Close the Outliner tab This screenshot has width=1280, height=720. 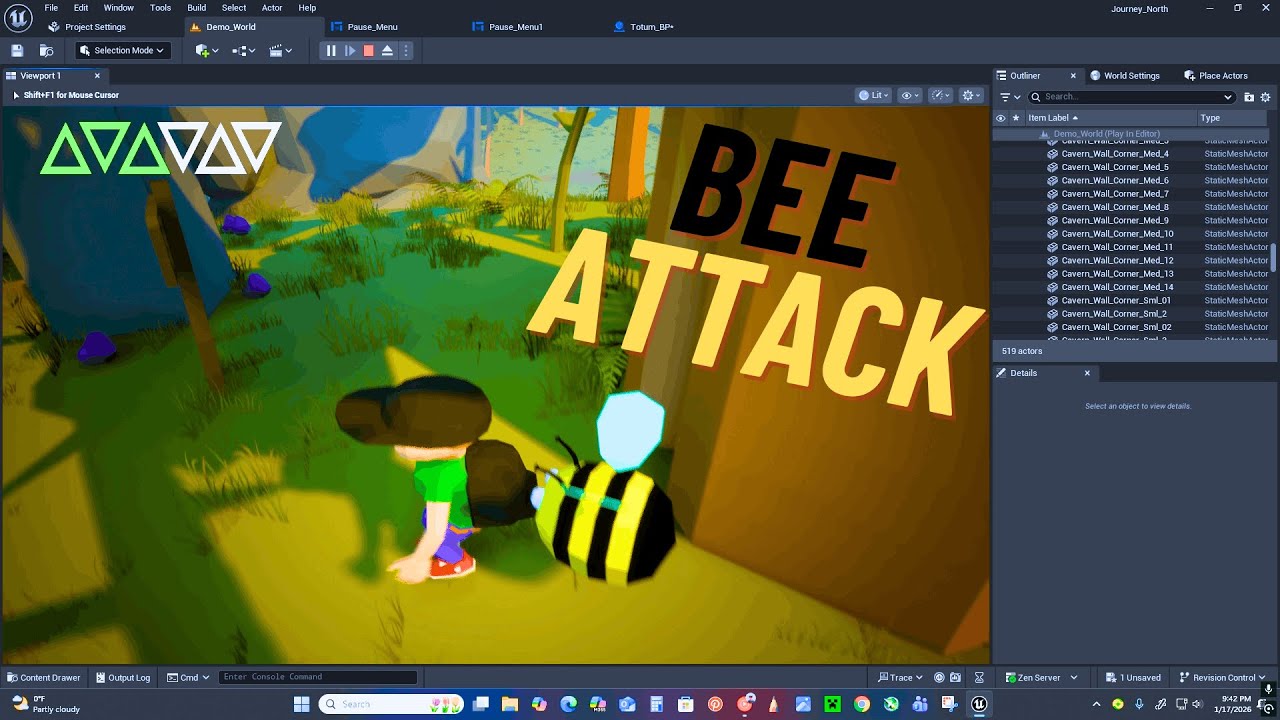click(x=1073, y=75)
